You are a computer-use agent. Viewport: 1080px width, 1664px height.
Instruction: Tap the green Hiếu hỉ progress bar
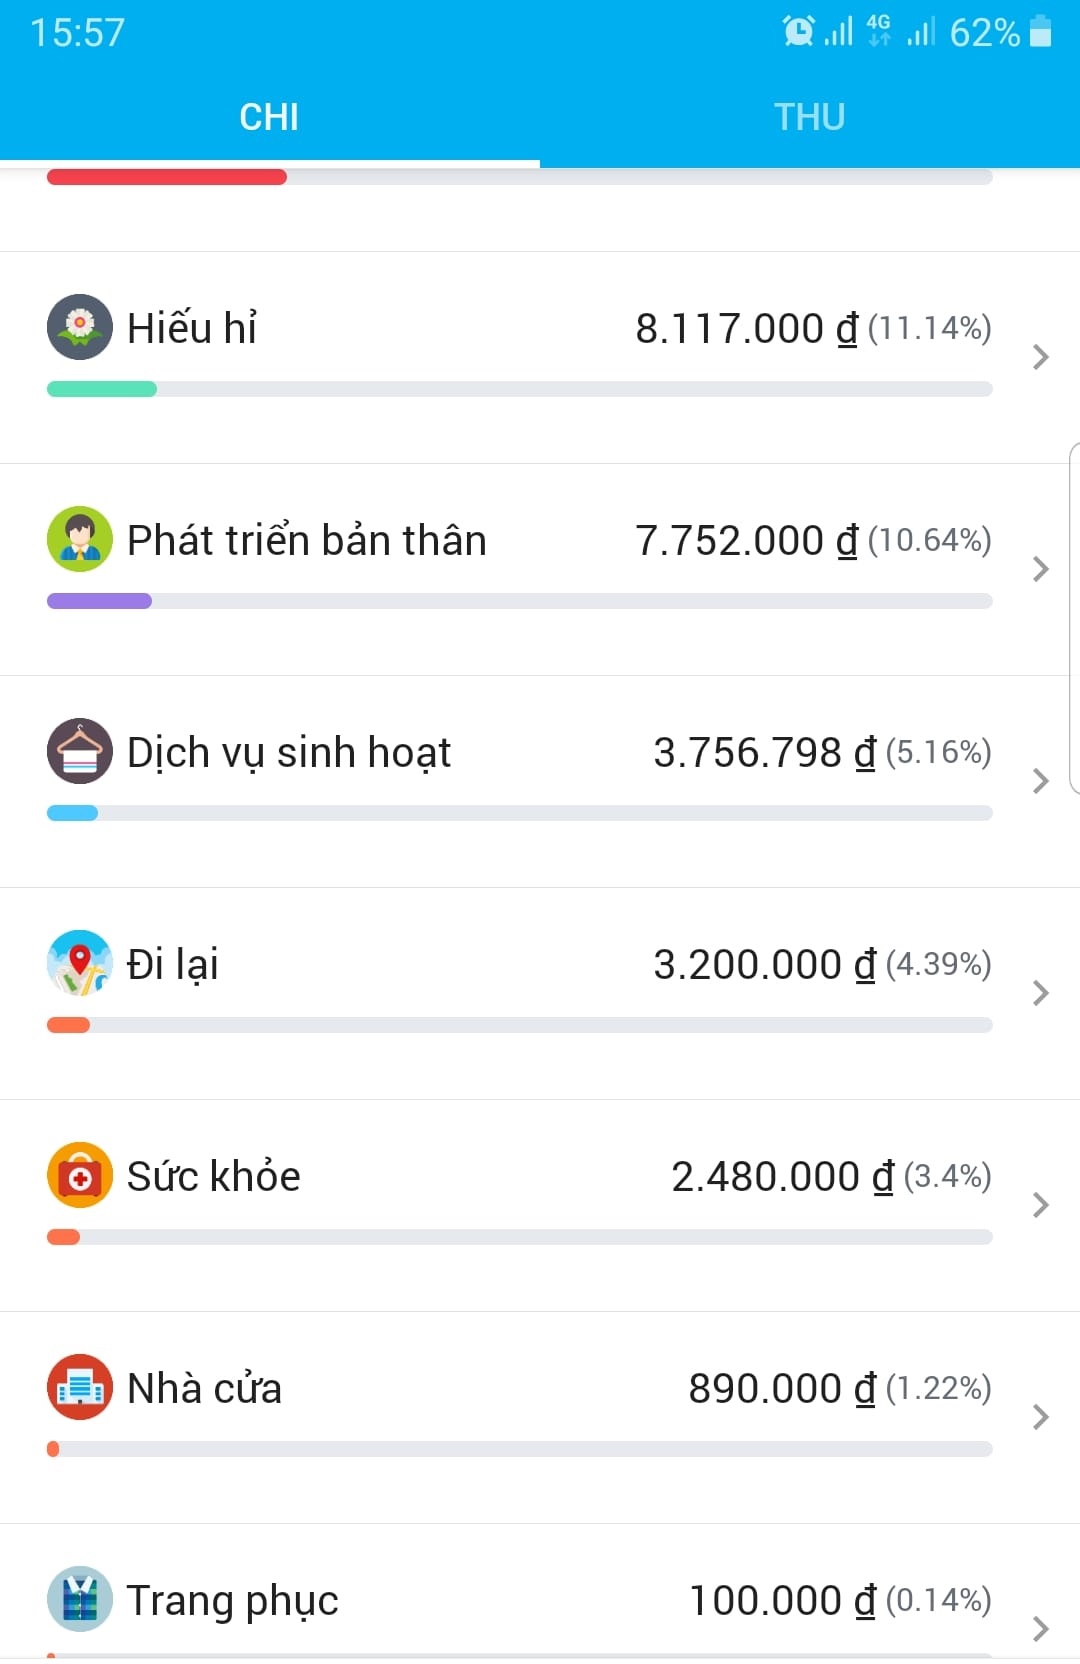pyautogui.click(x=102, y=389)
